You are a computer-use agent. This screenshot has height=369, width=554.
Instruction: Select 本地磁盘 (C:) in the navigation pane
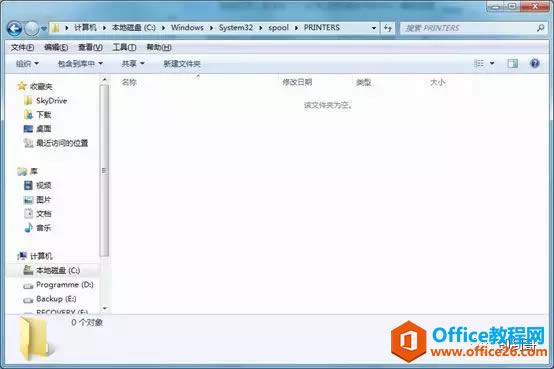tap(58, 270)
